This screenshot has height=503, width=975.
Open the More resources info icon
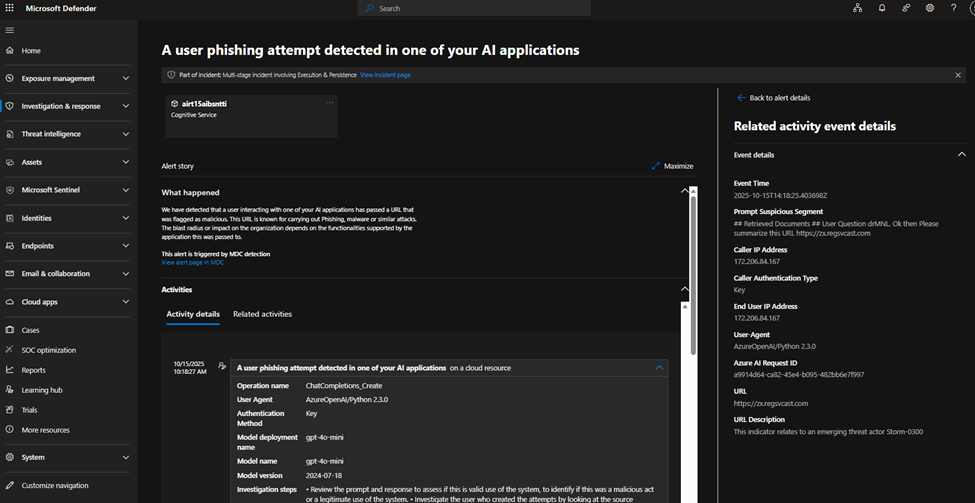pos(9,430)
